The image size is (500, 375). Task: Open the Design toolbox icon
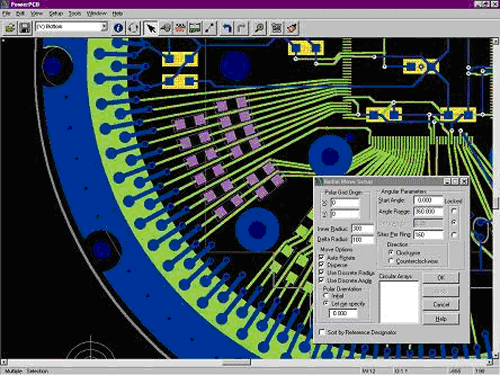pyautogui.click(x=166, y=28)
